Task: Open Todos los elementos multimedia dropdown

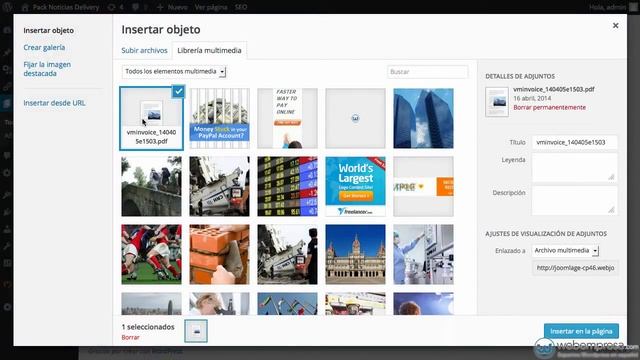Action: pyautogui.click(x=174, y=71)
